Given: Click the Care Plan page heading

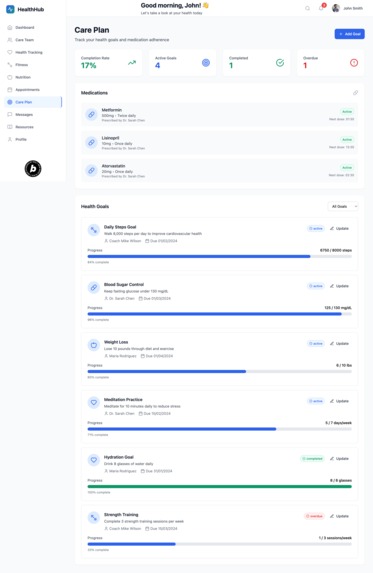Looking at the screenshot, I should (92, 30).
